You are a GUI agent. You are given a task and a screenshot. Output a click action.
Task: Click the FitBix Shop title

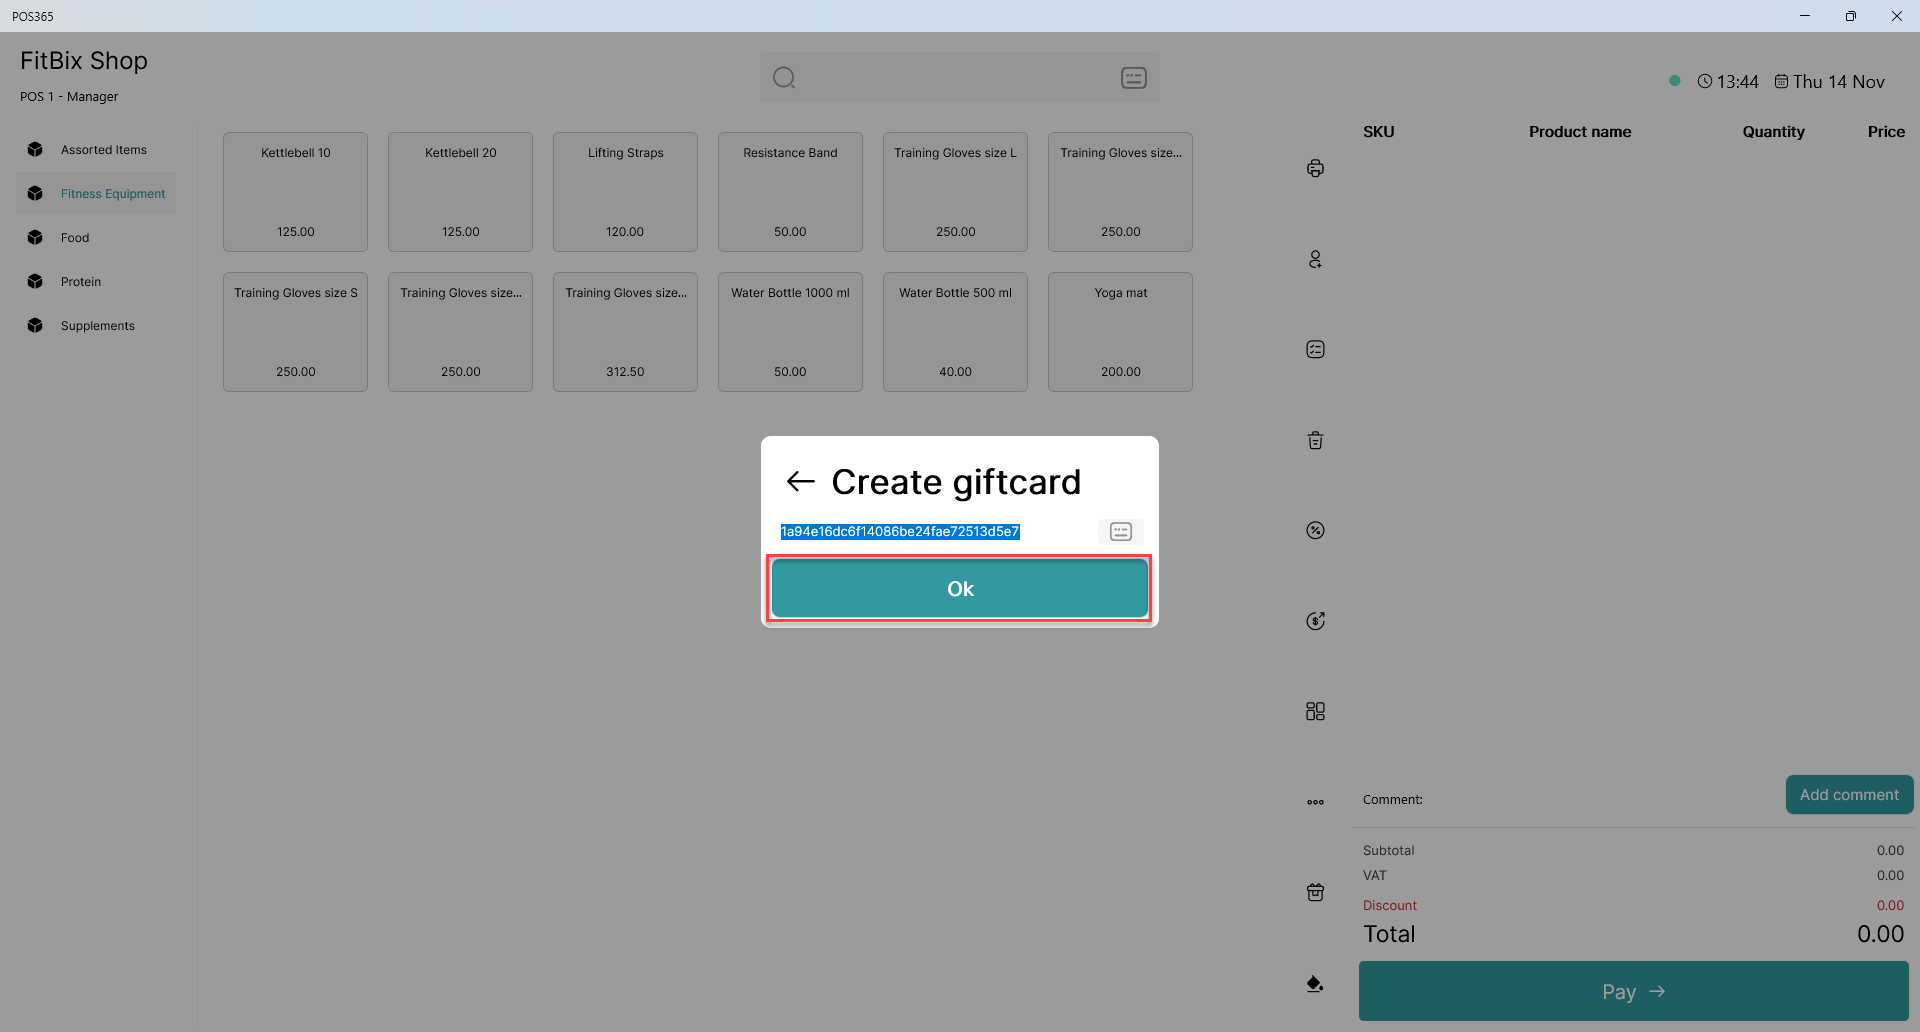(84, 61)
